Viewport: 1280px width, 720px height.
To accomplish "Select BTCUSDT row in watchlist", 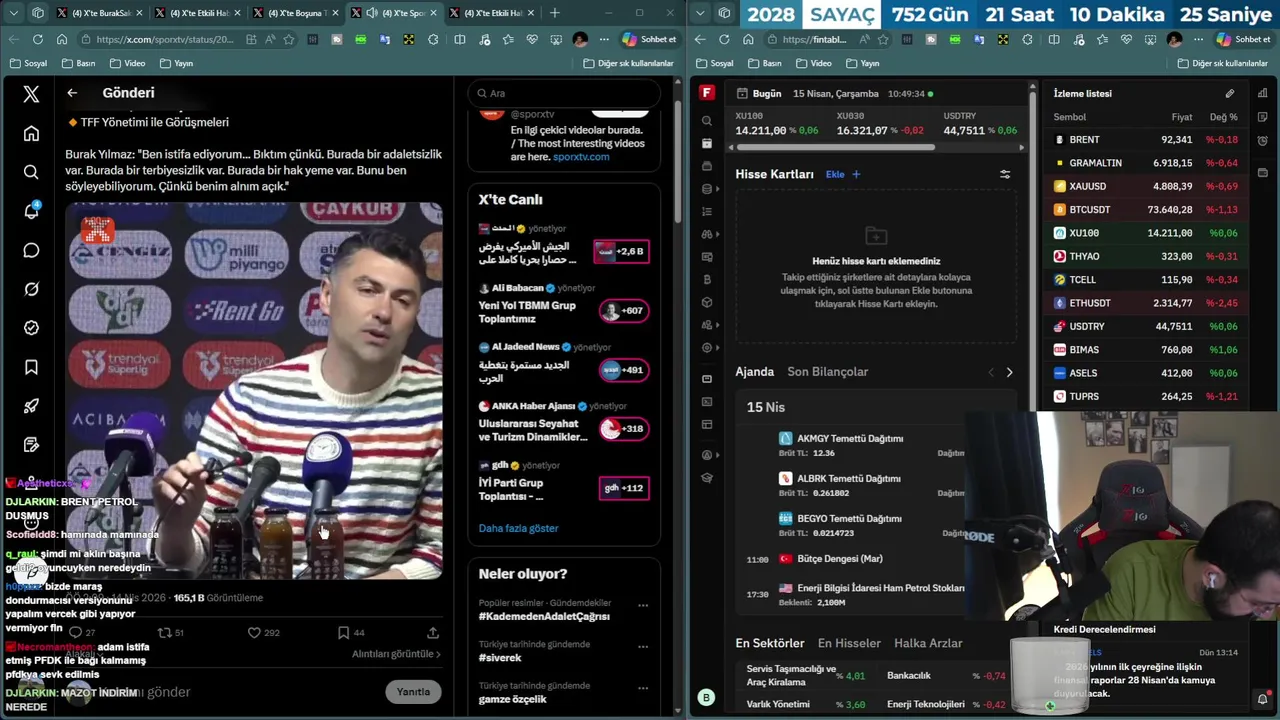I will (x=1147, y=210).
